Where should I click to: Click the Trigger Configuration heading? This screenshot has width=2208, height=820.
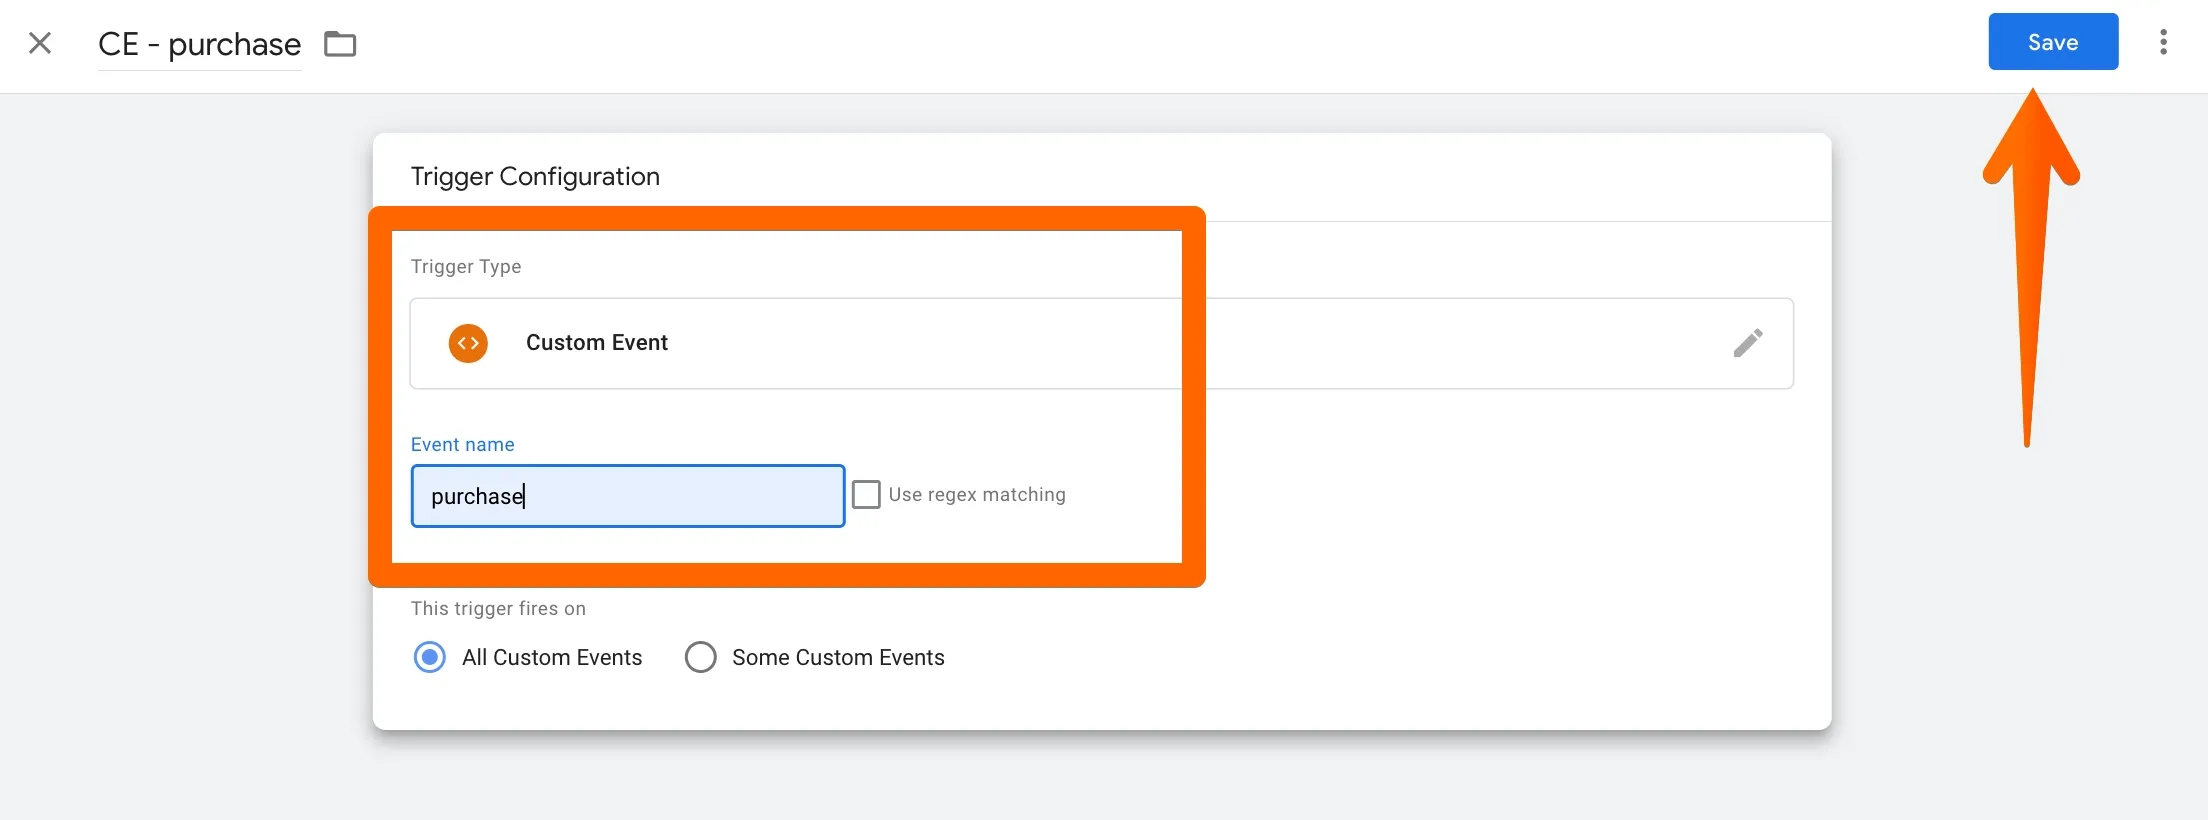pos(535,177)
